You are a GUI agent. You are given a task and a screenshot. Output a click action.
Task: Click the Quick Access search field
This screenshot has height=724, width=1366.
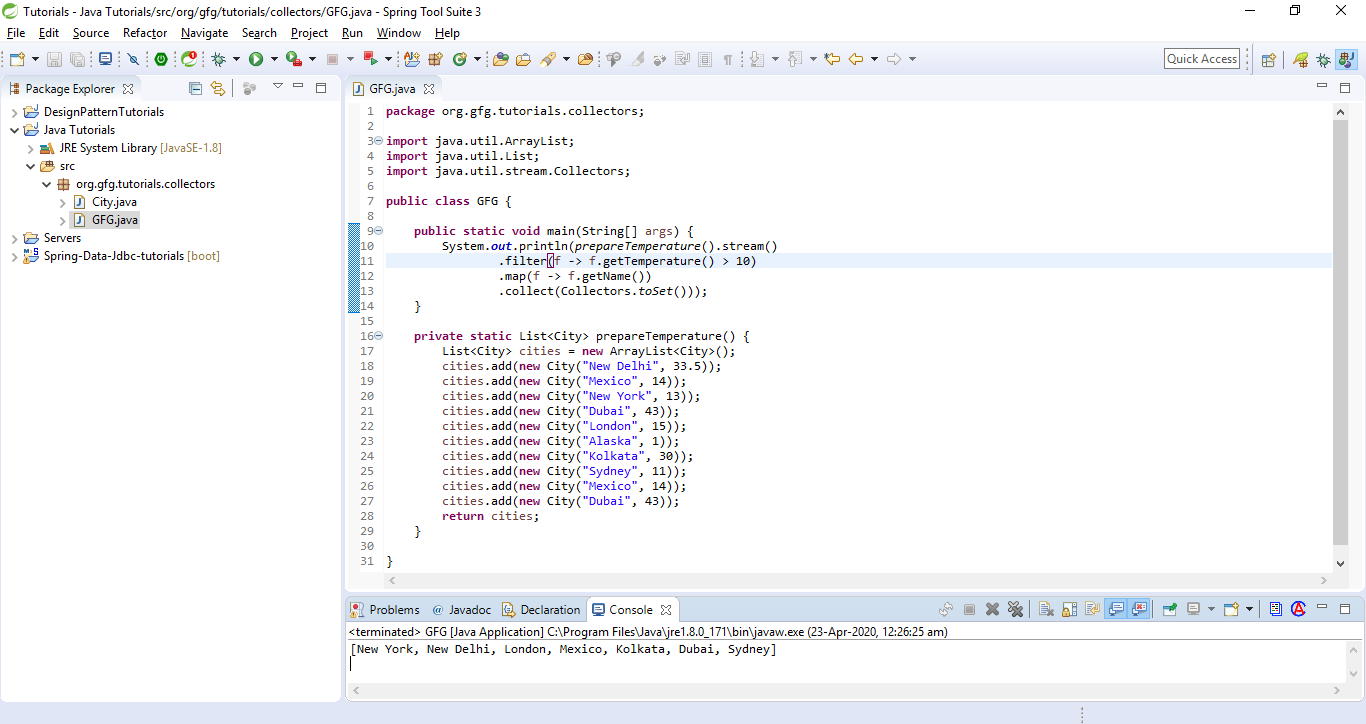point(1202,59)
